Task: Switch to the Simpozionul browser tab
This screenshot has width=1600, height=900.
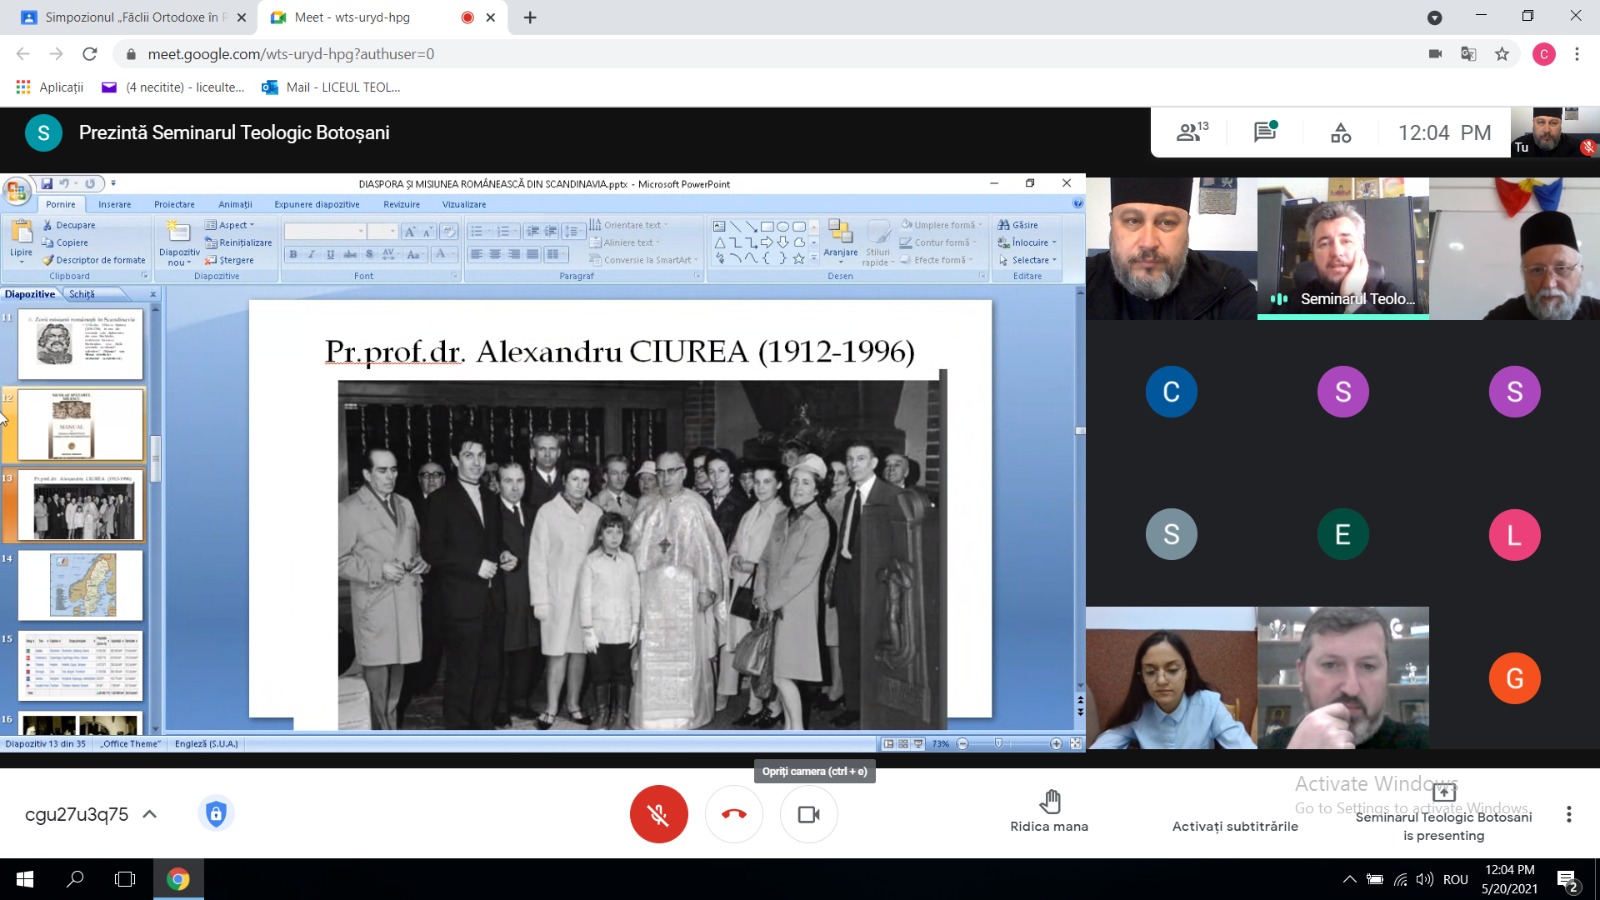Action: (x=130, y=17)
